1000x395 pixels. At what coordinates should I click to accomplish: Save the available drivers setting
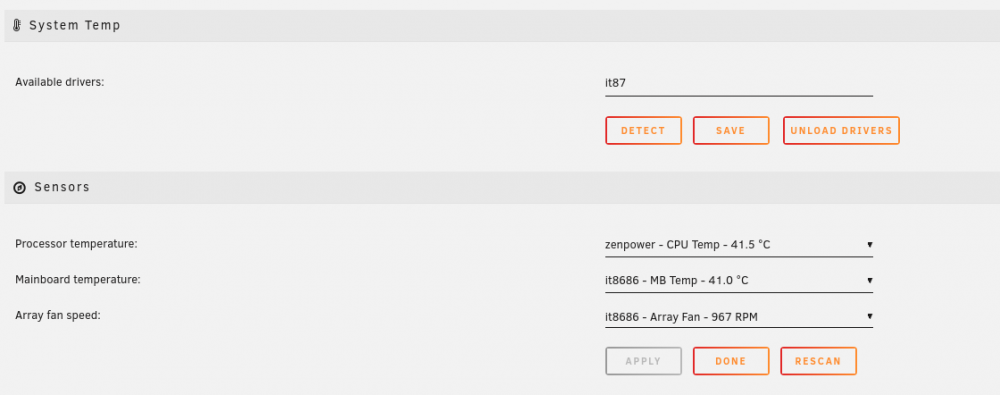(731, 130)
